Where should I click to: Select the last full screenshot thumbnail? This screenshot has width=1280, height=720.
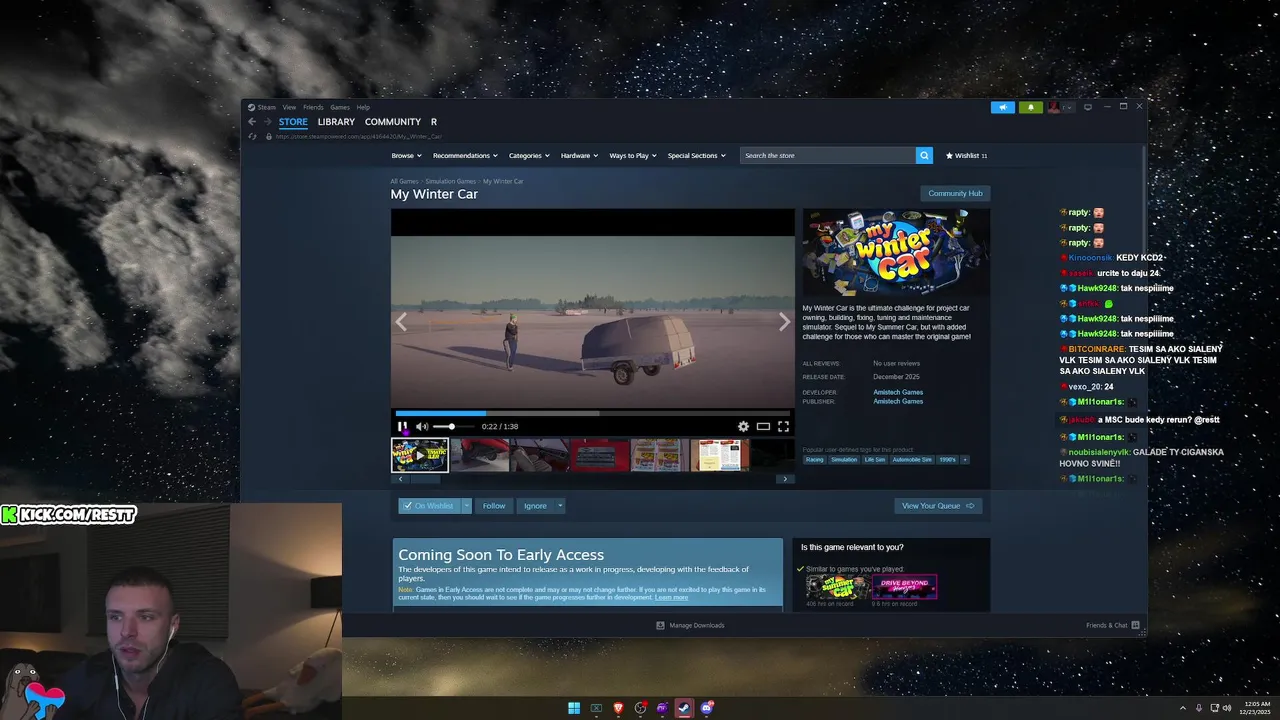point(719,455)
